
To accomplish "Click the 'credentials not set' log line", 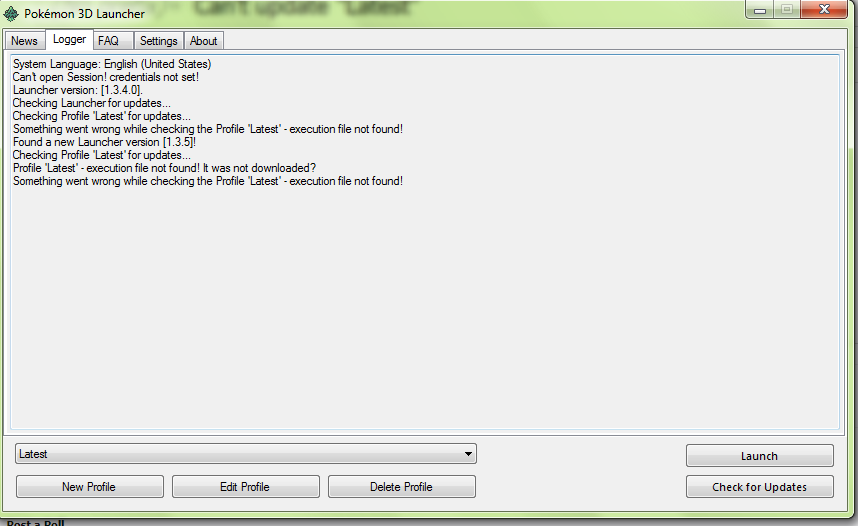I will (x=106, y=77).
